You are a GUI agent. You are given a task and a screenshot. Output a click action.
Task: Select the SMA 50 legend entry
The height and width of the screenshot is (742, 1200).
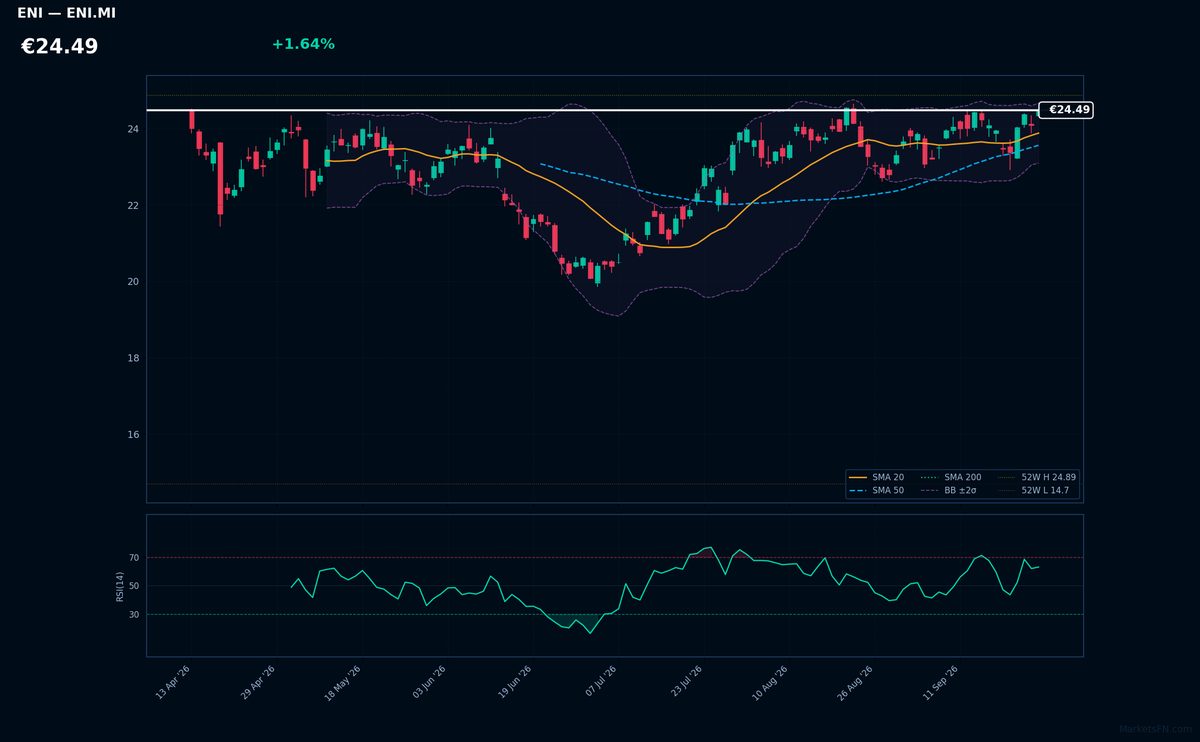pos(876,491)
